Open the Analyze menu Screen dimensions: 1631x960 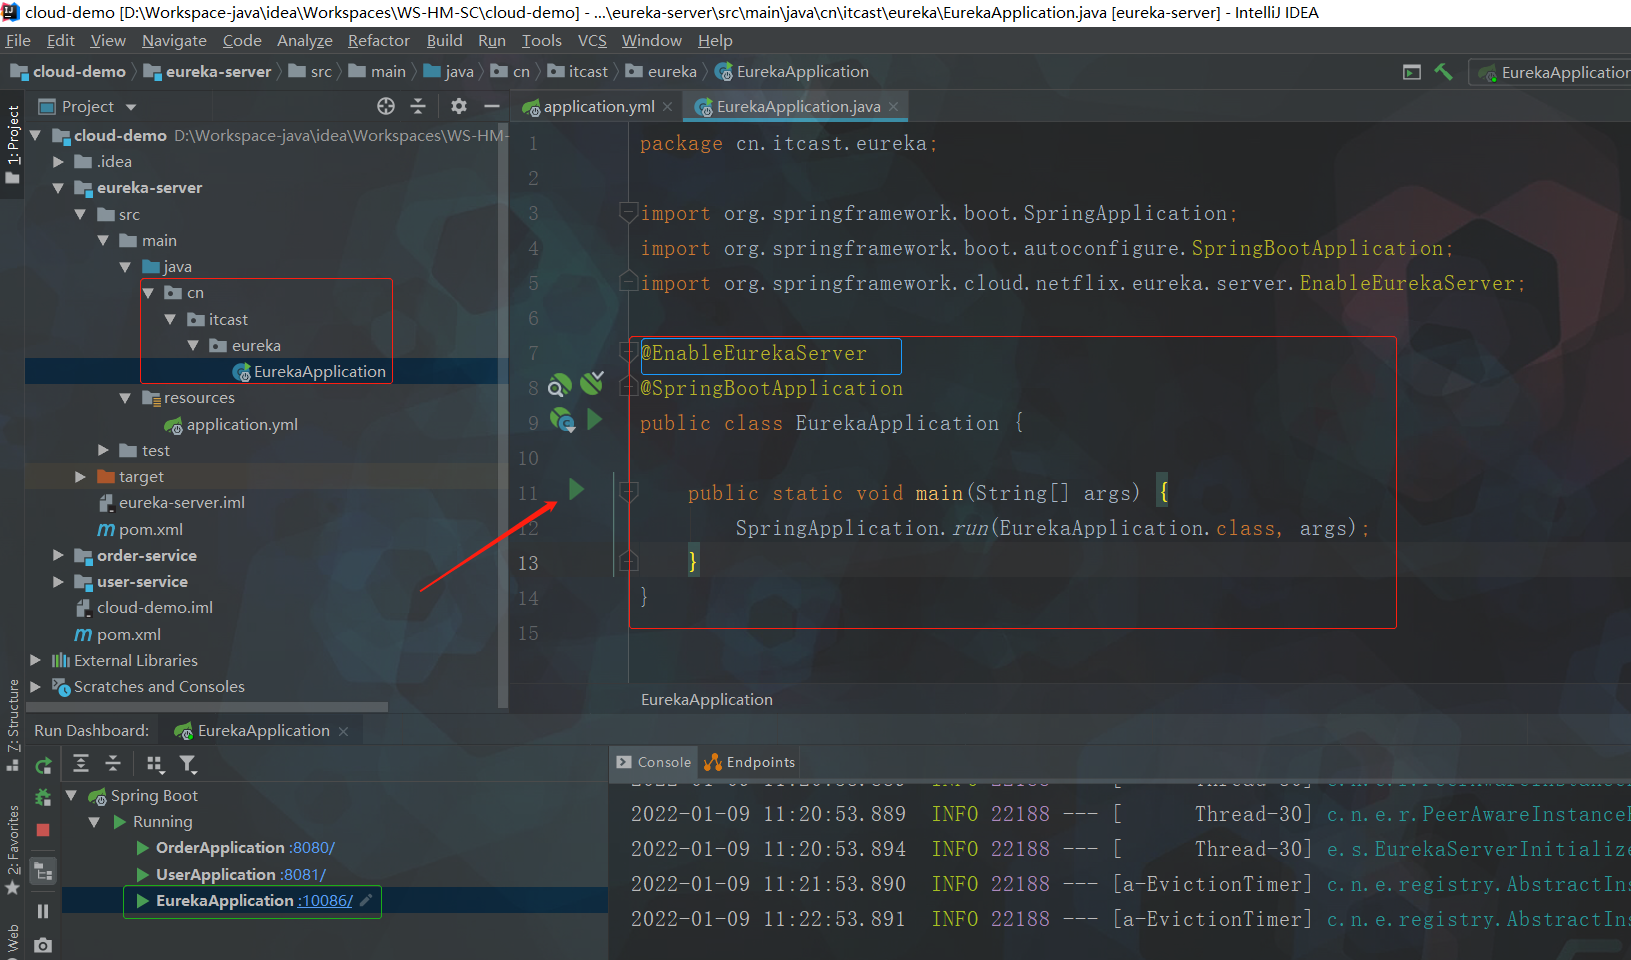305,41
